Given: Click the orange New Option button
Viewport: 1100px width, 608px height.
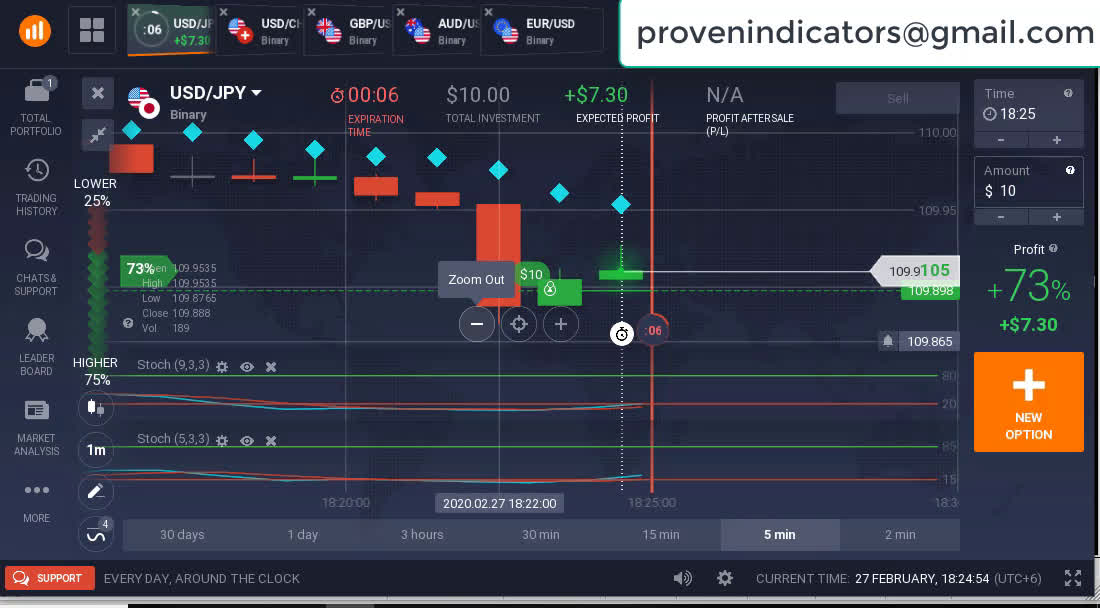Looking at the screenshot, I should (1028, 402).
